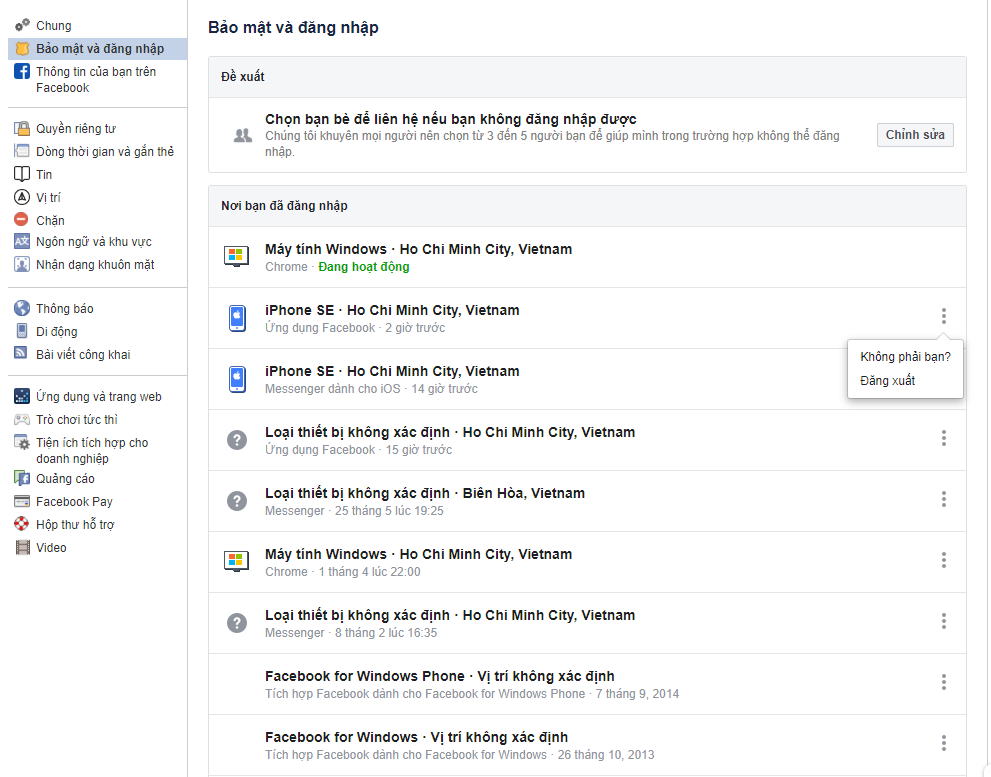The image size is (991, 777).
Task: Click the question icon for 15 giờ trước session
Action: [x=237, y=440]
